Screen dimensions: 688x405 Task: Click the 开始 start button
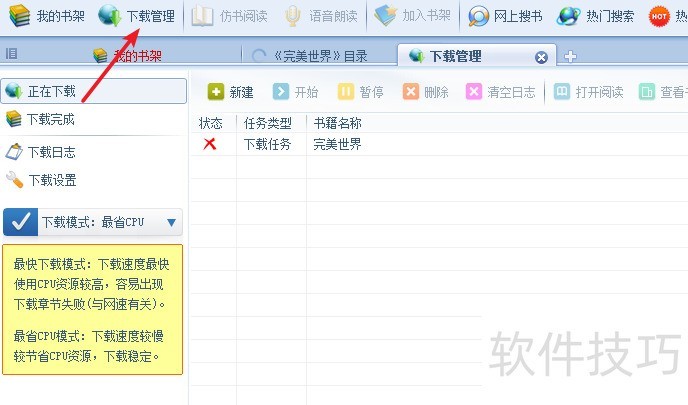point(295,92)
